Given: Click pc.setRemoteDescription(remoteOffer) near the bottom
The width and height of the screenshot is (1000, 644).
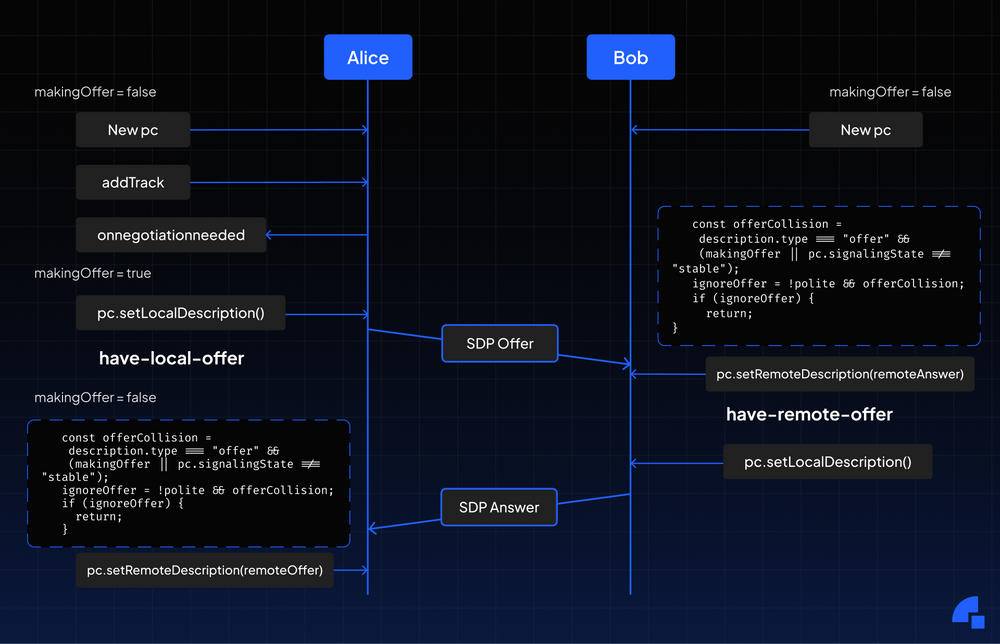Looking at the screenshot, I should (204, 570).
